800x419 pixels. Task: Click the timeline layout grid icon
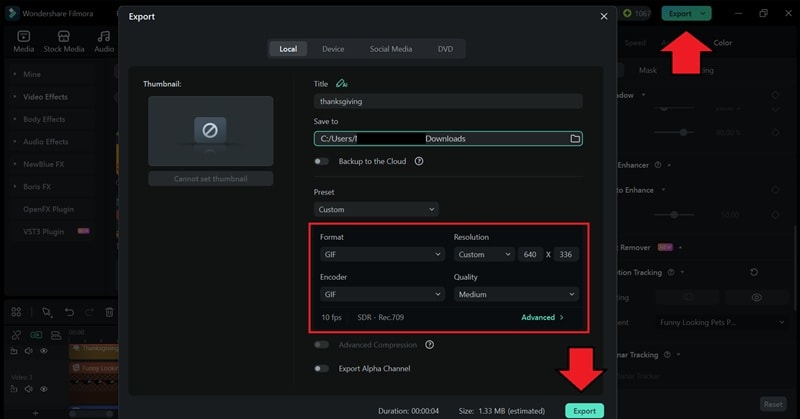point(16,312)
